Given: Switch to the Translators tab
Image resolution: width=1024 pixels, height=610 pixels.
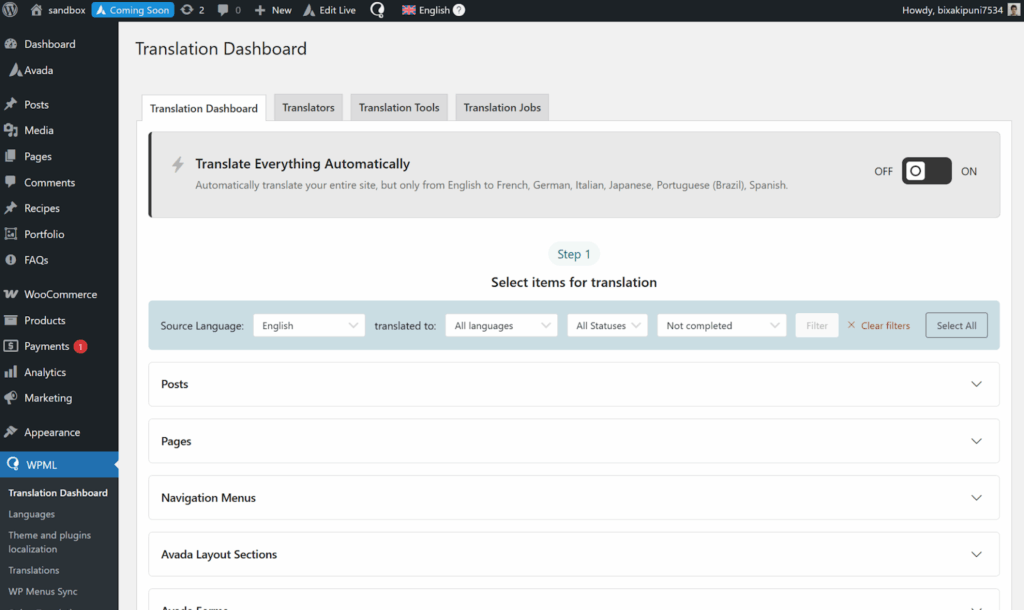Looking at the screenshot, I should (x=308, y=107).
